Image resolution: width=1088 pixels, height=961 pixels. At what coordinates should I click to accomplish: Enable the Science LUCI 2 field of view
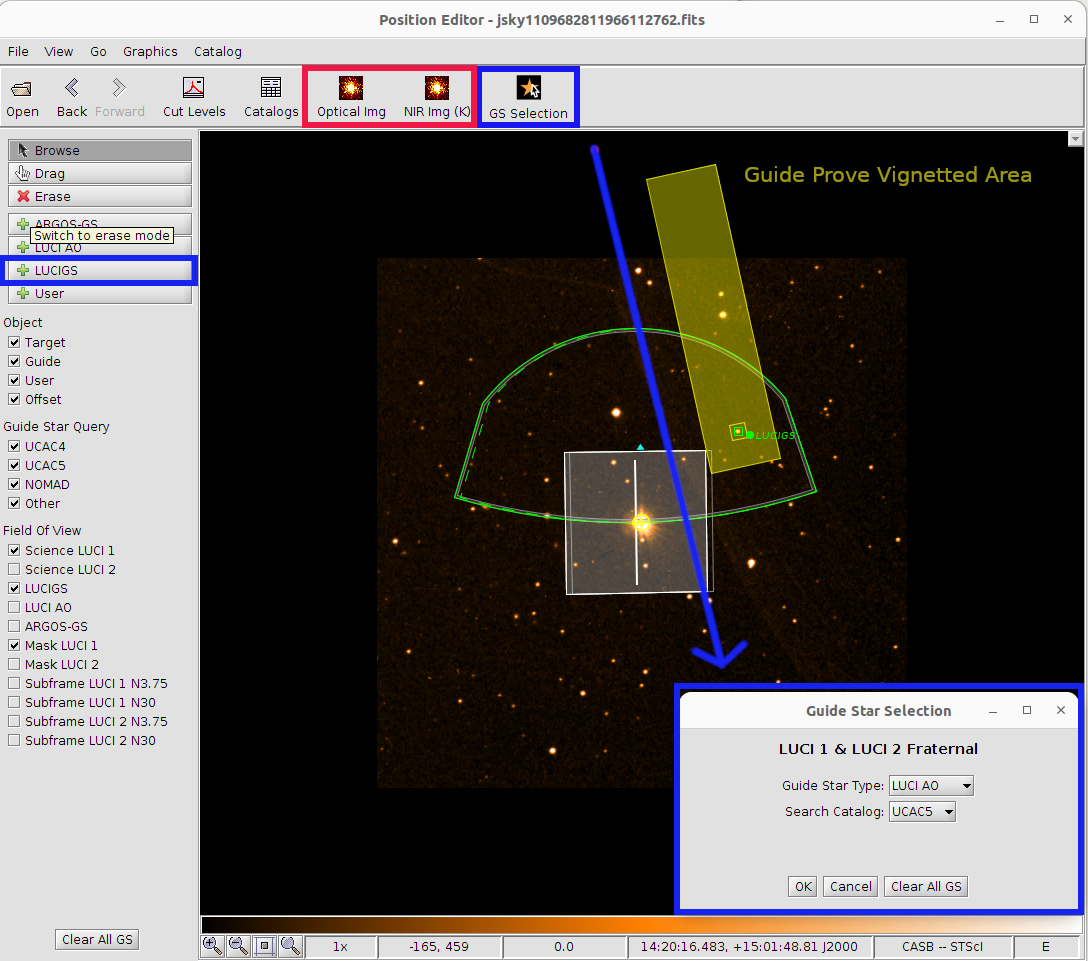coord(14,570)
